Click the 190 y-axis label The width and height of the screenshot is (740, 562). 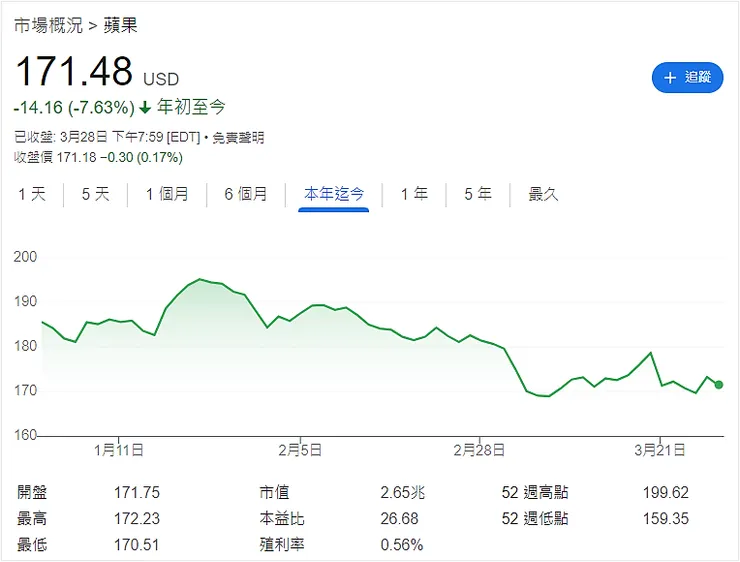pyautogui.click(x=25, y=301)
